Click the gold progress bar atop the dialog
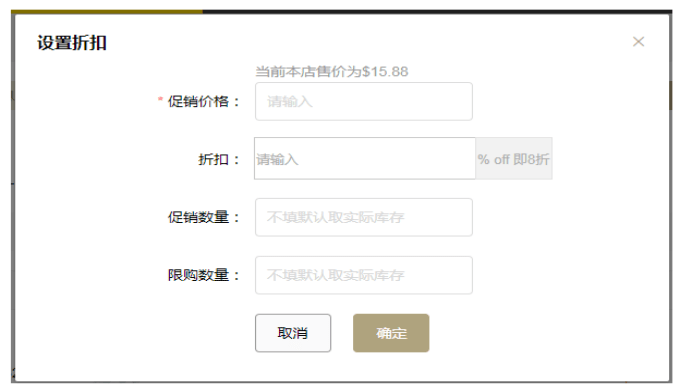The width and height of the screenshot is (693, 390). 107,11
